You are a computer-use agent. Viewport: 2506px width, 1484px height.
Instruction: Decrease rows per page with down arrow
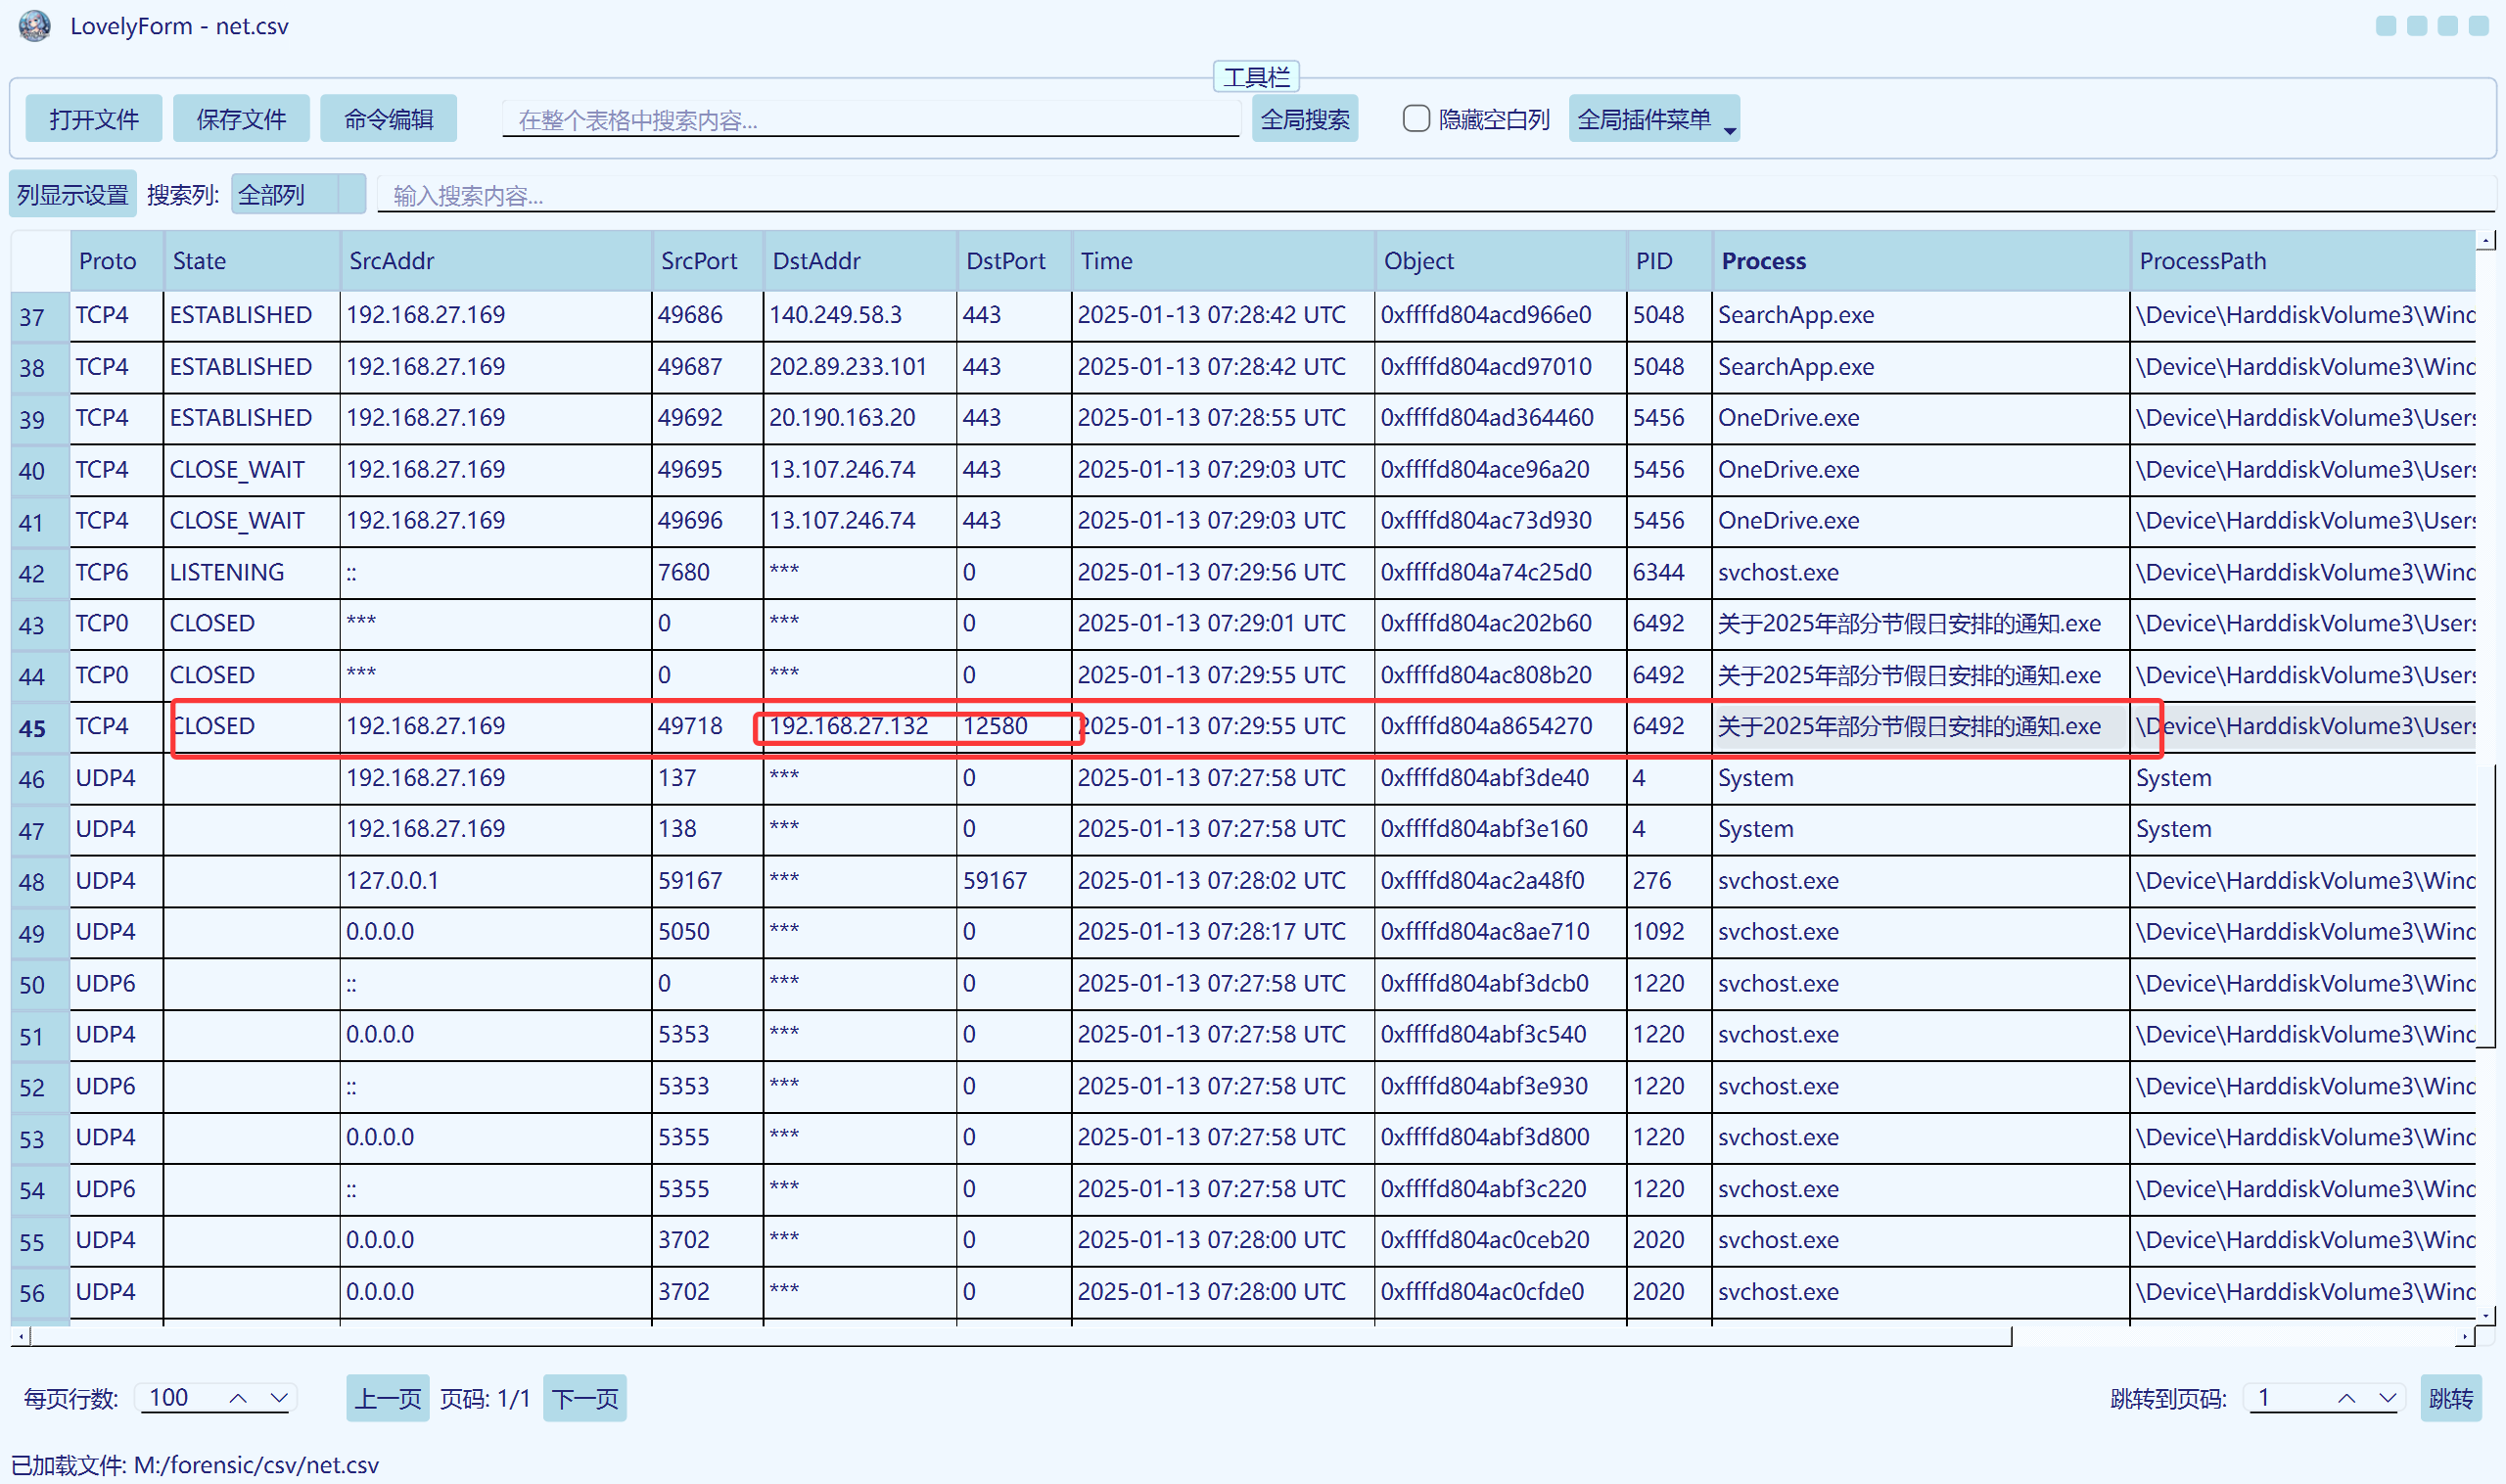pyautogui.click(x=279, y=1399)
